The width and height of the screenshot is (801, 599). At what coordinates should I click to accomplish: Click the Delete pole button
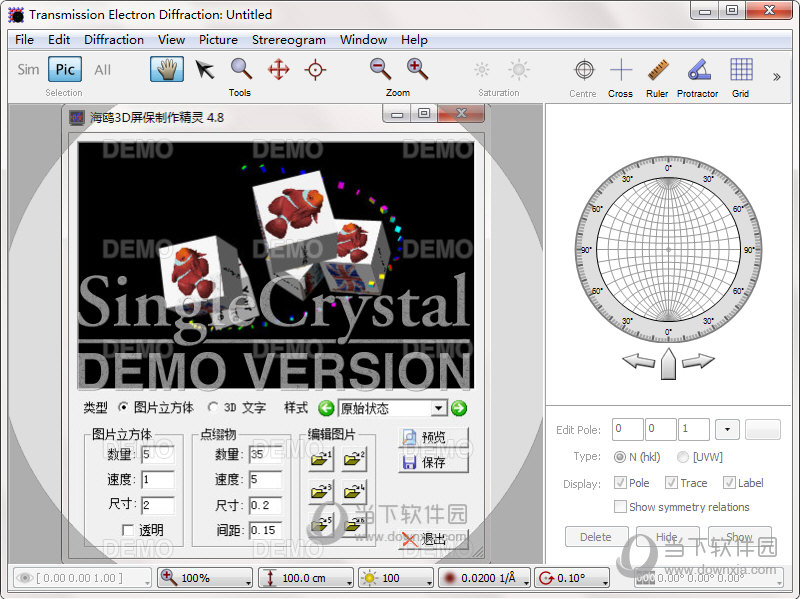[x=596, y=537]
